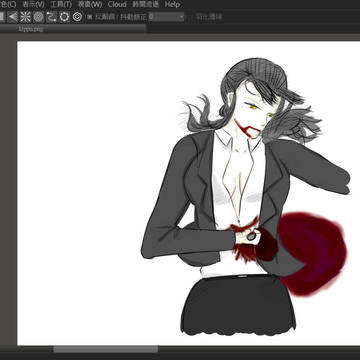Open the Cloud menu

pos(117,4)
